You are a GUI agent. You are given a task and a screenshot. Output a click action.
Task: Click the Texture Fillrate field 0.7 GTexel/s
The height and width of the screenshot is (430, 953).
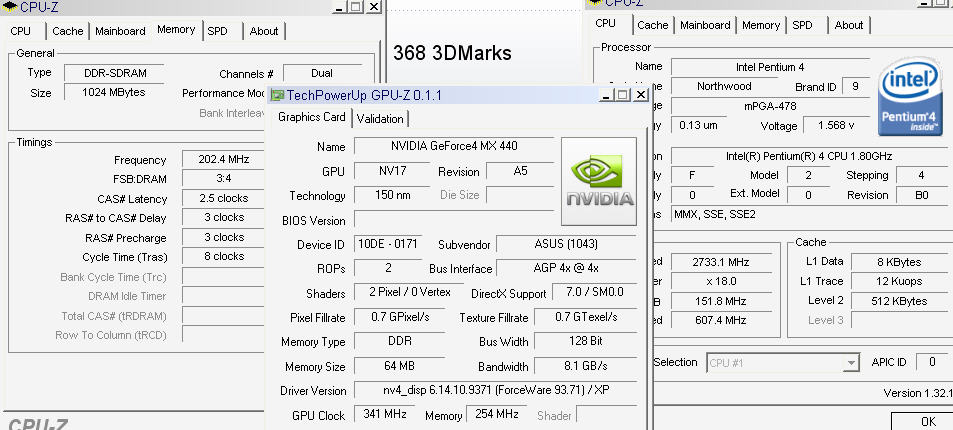[x=586, y=317]
